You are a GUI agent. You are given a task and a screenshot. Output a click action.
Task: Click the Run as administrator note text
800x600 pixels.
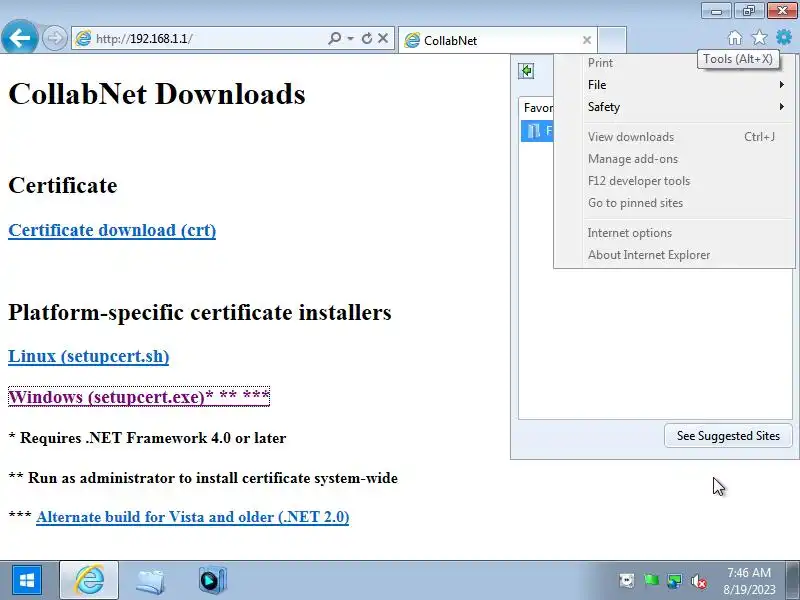pyautogui.click(x=203, y=478)
